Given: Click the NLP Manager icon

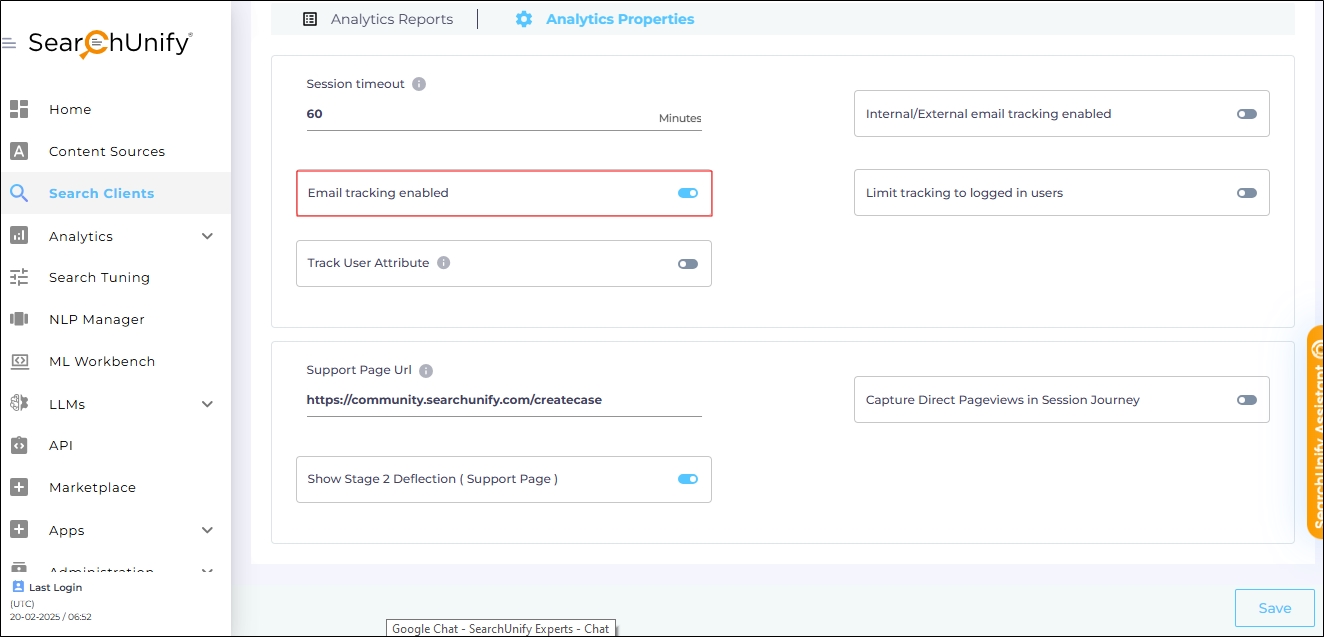Looking at the screenshot, I should click(19, 319).
